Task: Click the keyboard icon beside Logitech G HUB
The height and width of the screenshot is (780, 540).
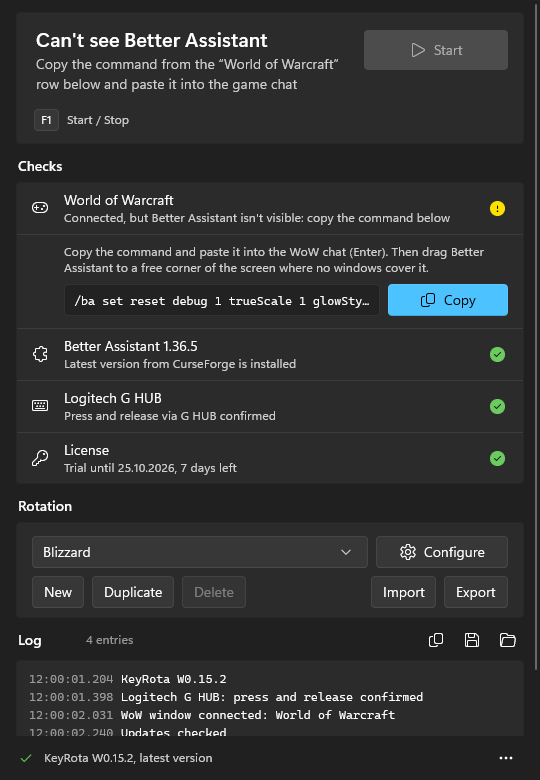Action: pos(40,406)
